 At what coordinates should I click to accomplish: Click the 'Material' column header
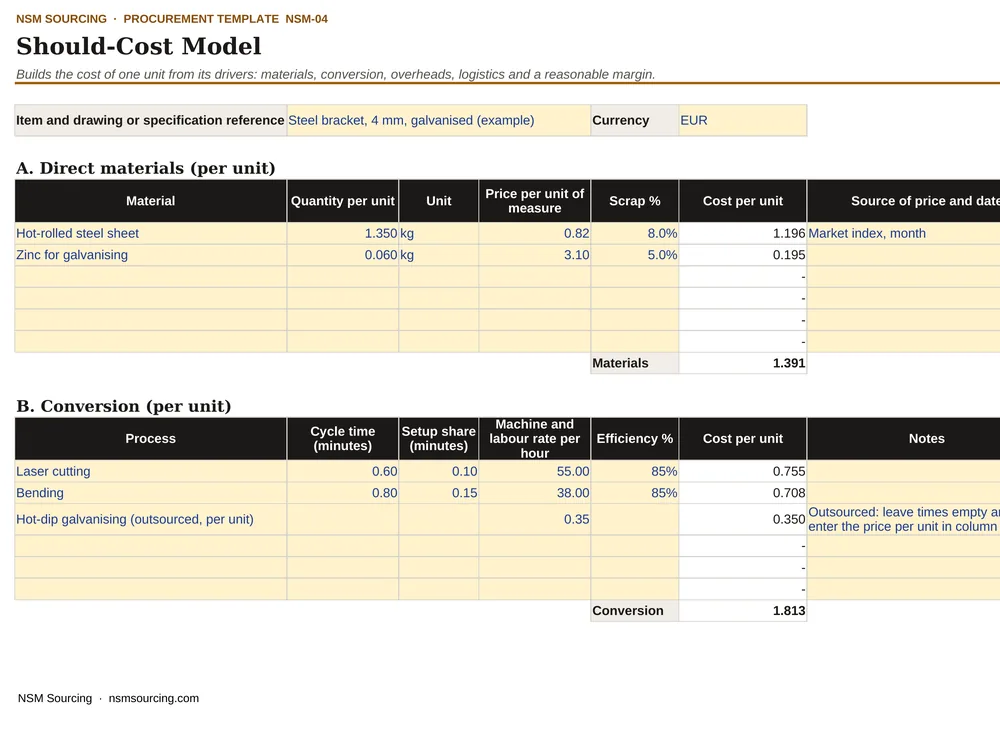(x=151, y=201)
